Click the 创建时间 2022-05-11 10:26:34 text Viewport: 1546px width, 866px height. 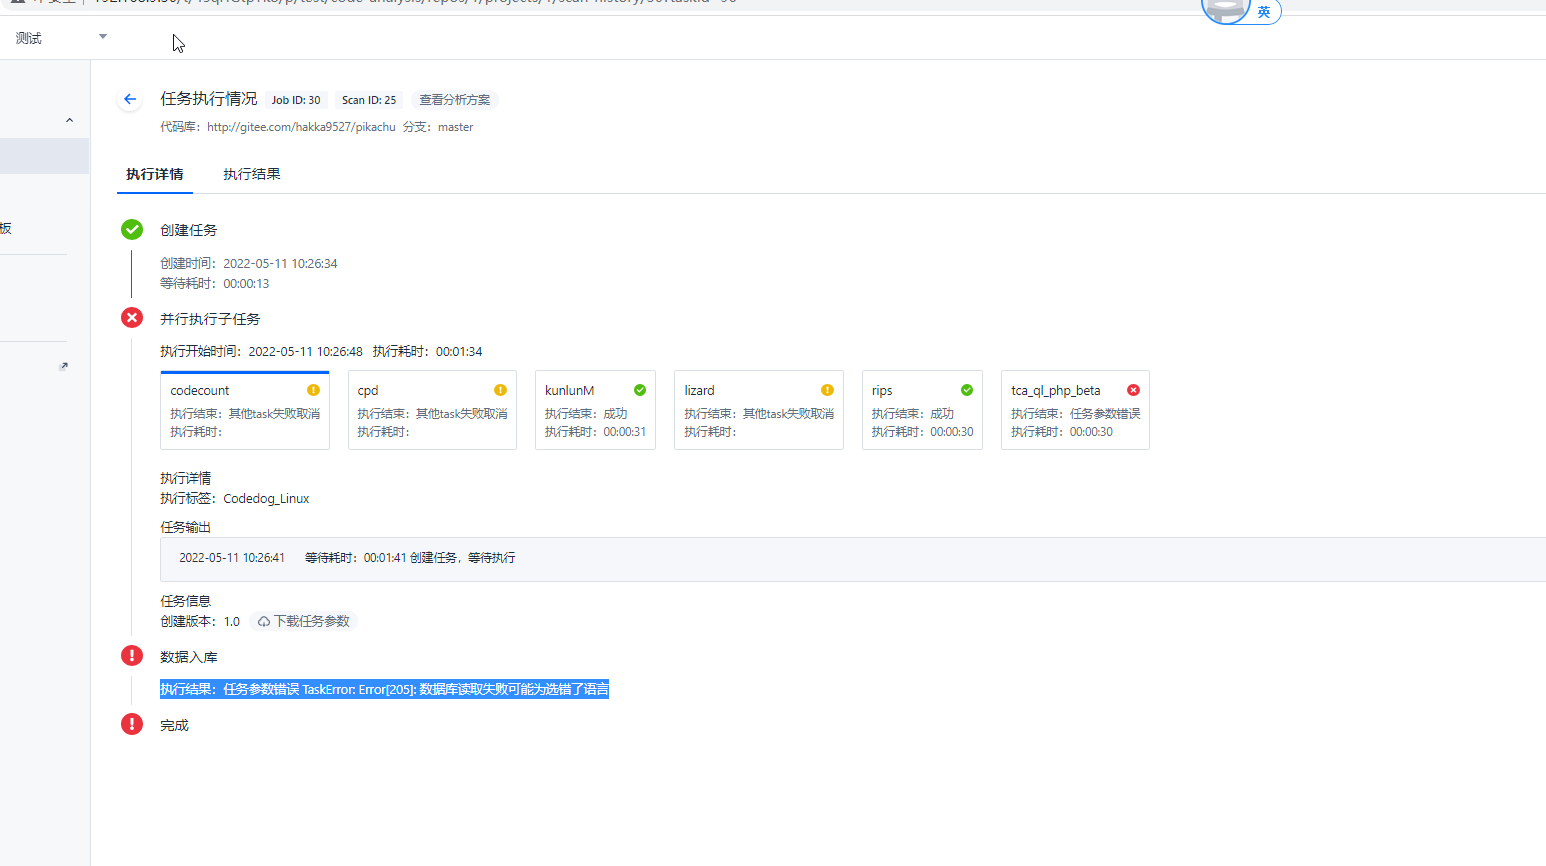coord(249,264)
